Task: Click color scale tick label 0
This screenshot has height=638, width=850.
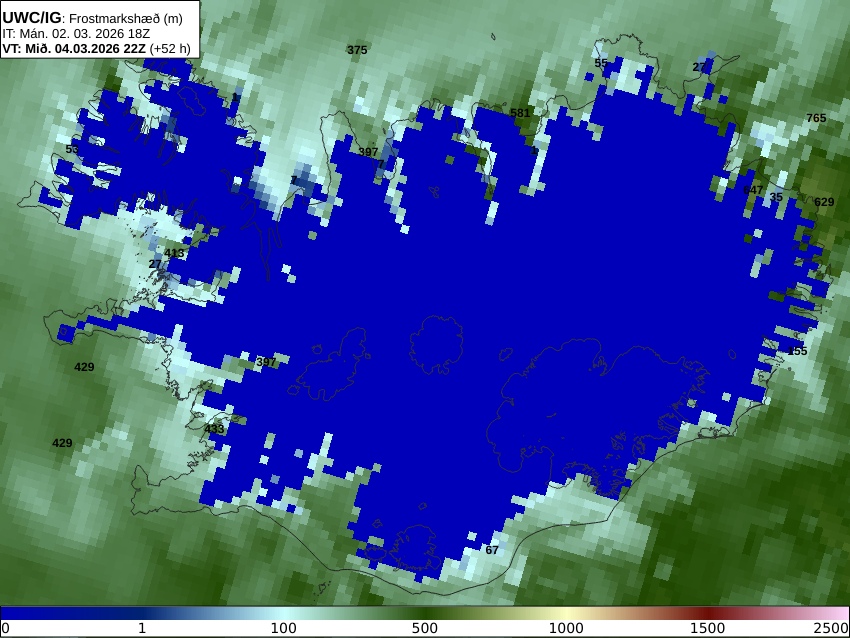Action: (x=5, y=628)
